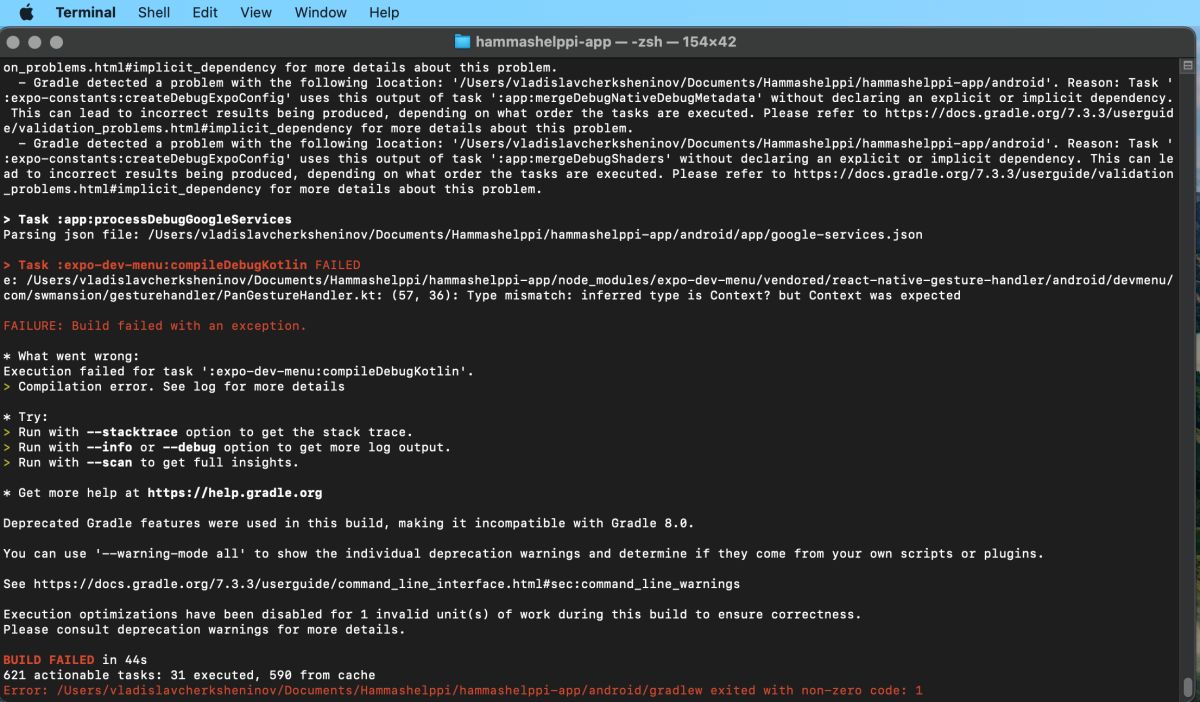Click the '* Try:' line
This screenshot has width=1200, height=702.
(x=26, y=417)
